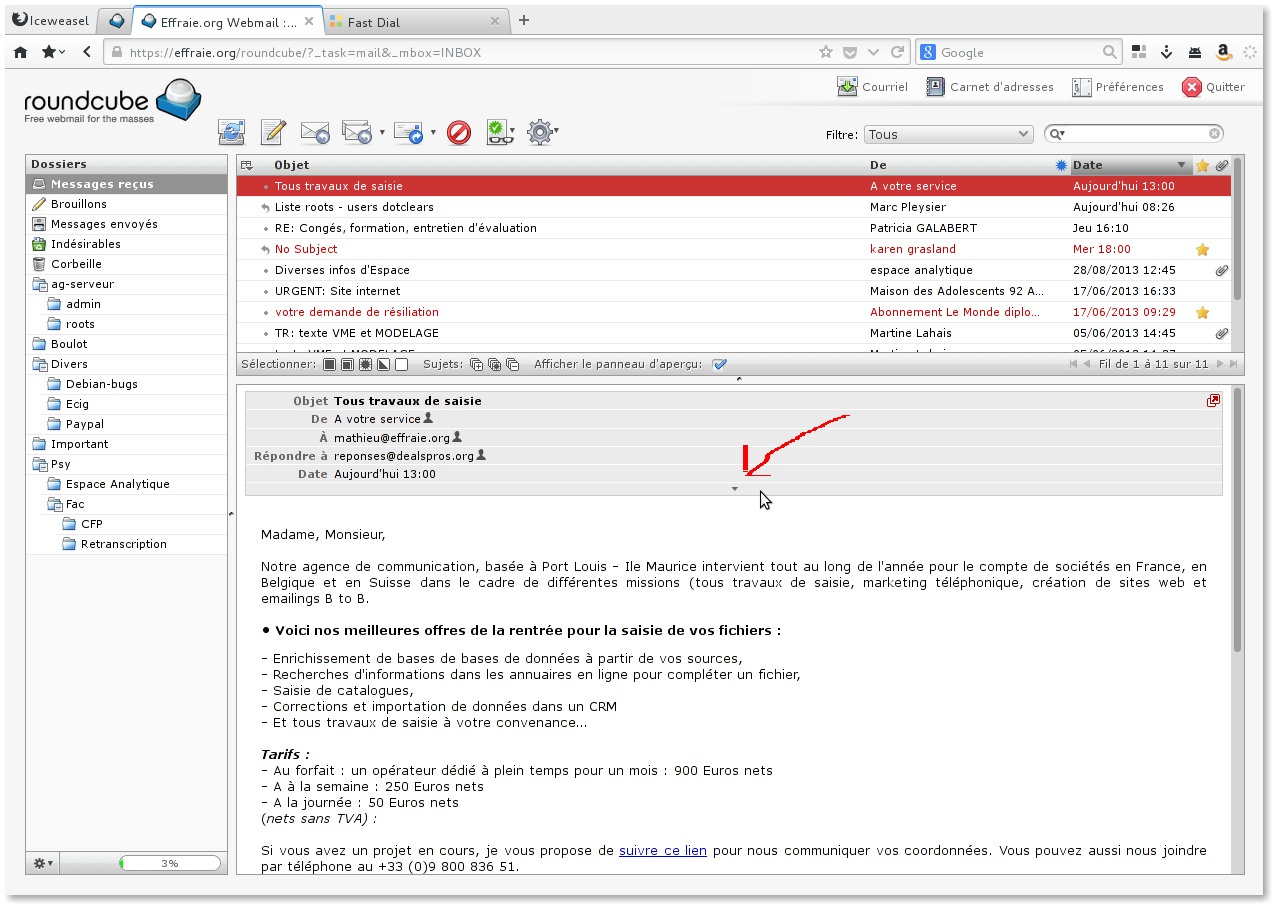Viewport: 1272px width, 904px height.
Task: Open the Filtre dropdown showing 'Tous'
Action: coord(948,134)
